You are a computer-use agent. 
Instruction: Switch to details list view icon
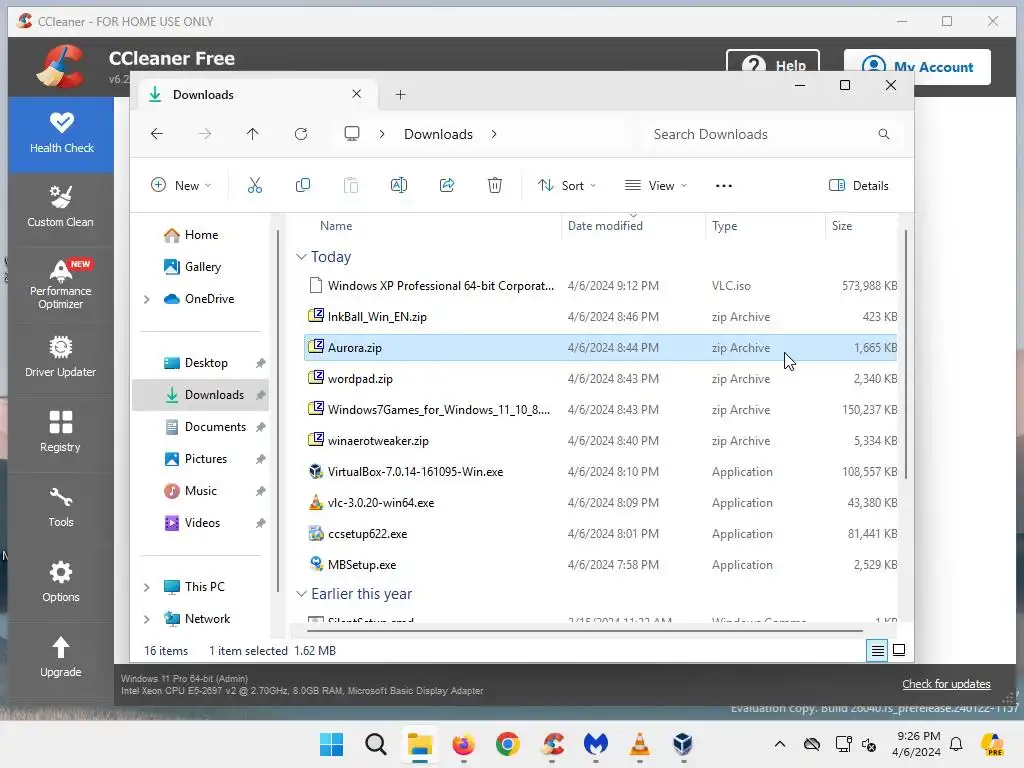tap(877, 650)
